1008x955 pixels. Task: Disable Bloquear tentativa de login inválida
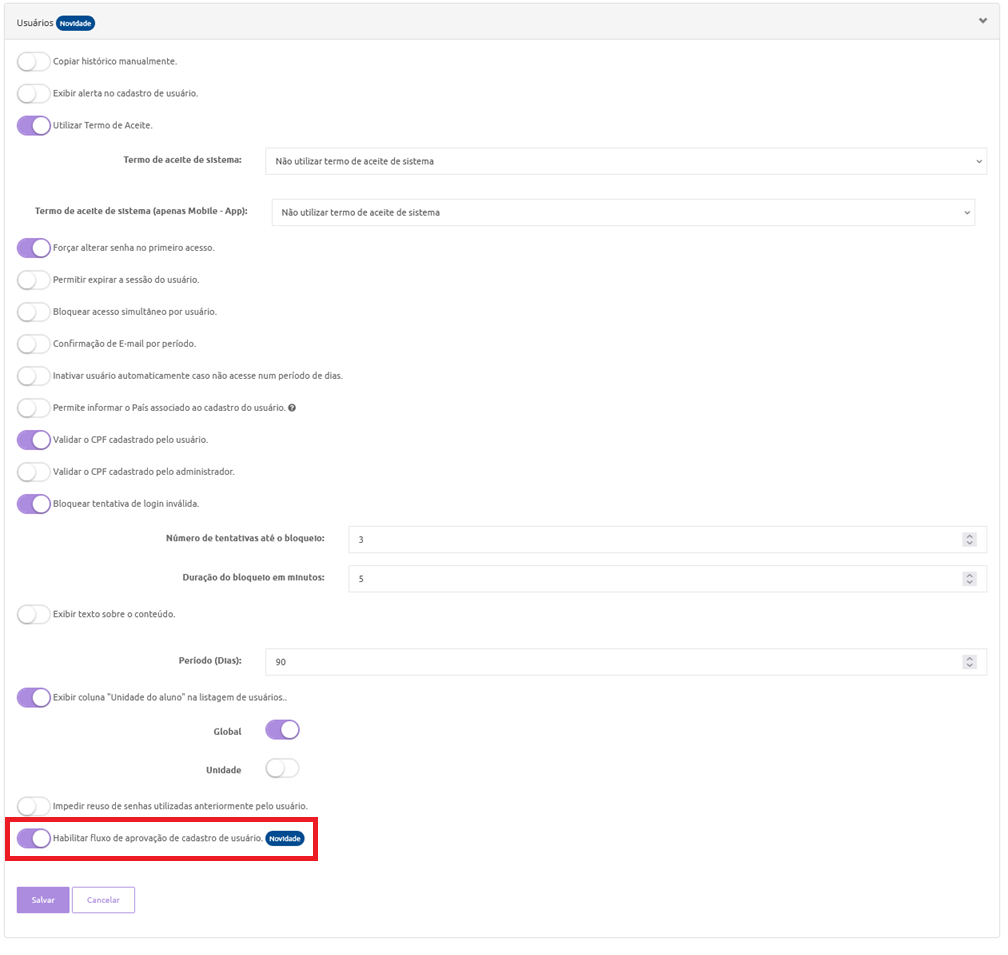click(x=34, y=504)
